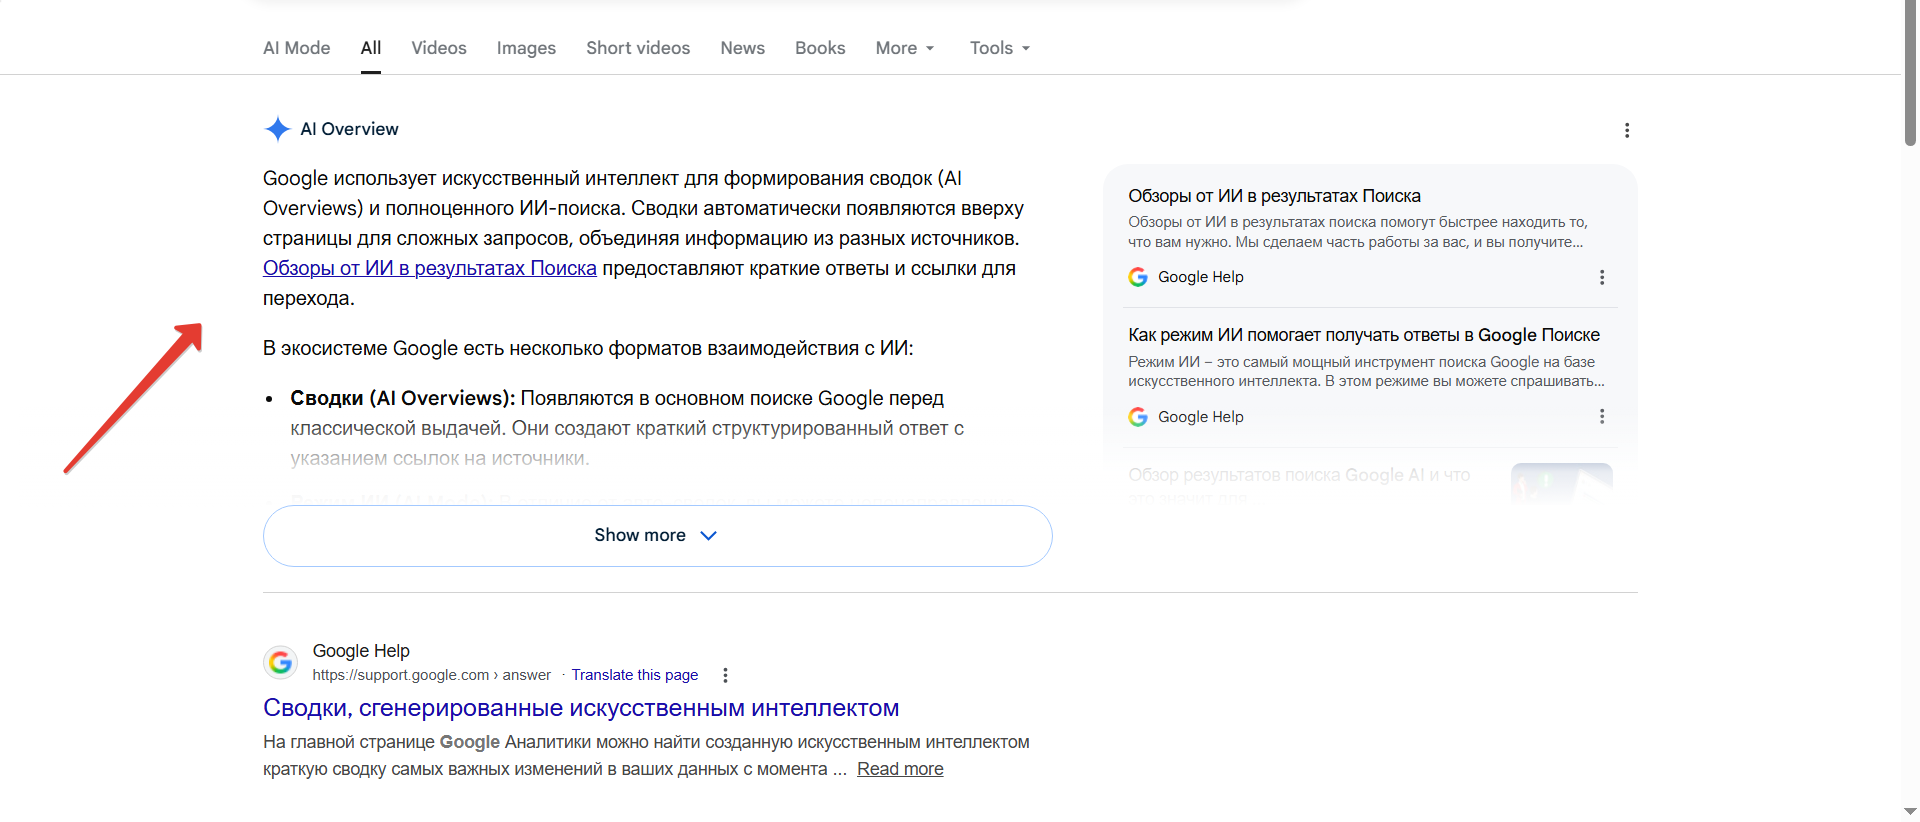The height and width of the screenshot is (822, 1920).
Task: Click the 'Google Help' site name above the result
Action: tap(361, 651)
